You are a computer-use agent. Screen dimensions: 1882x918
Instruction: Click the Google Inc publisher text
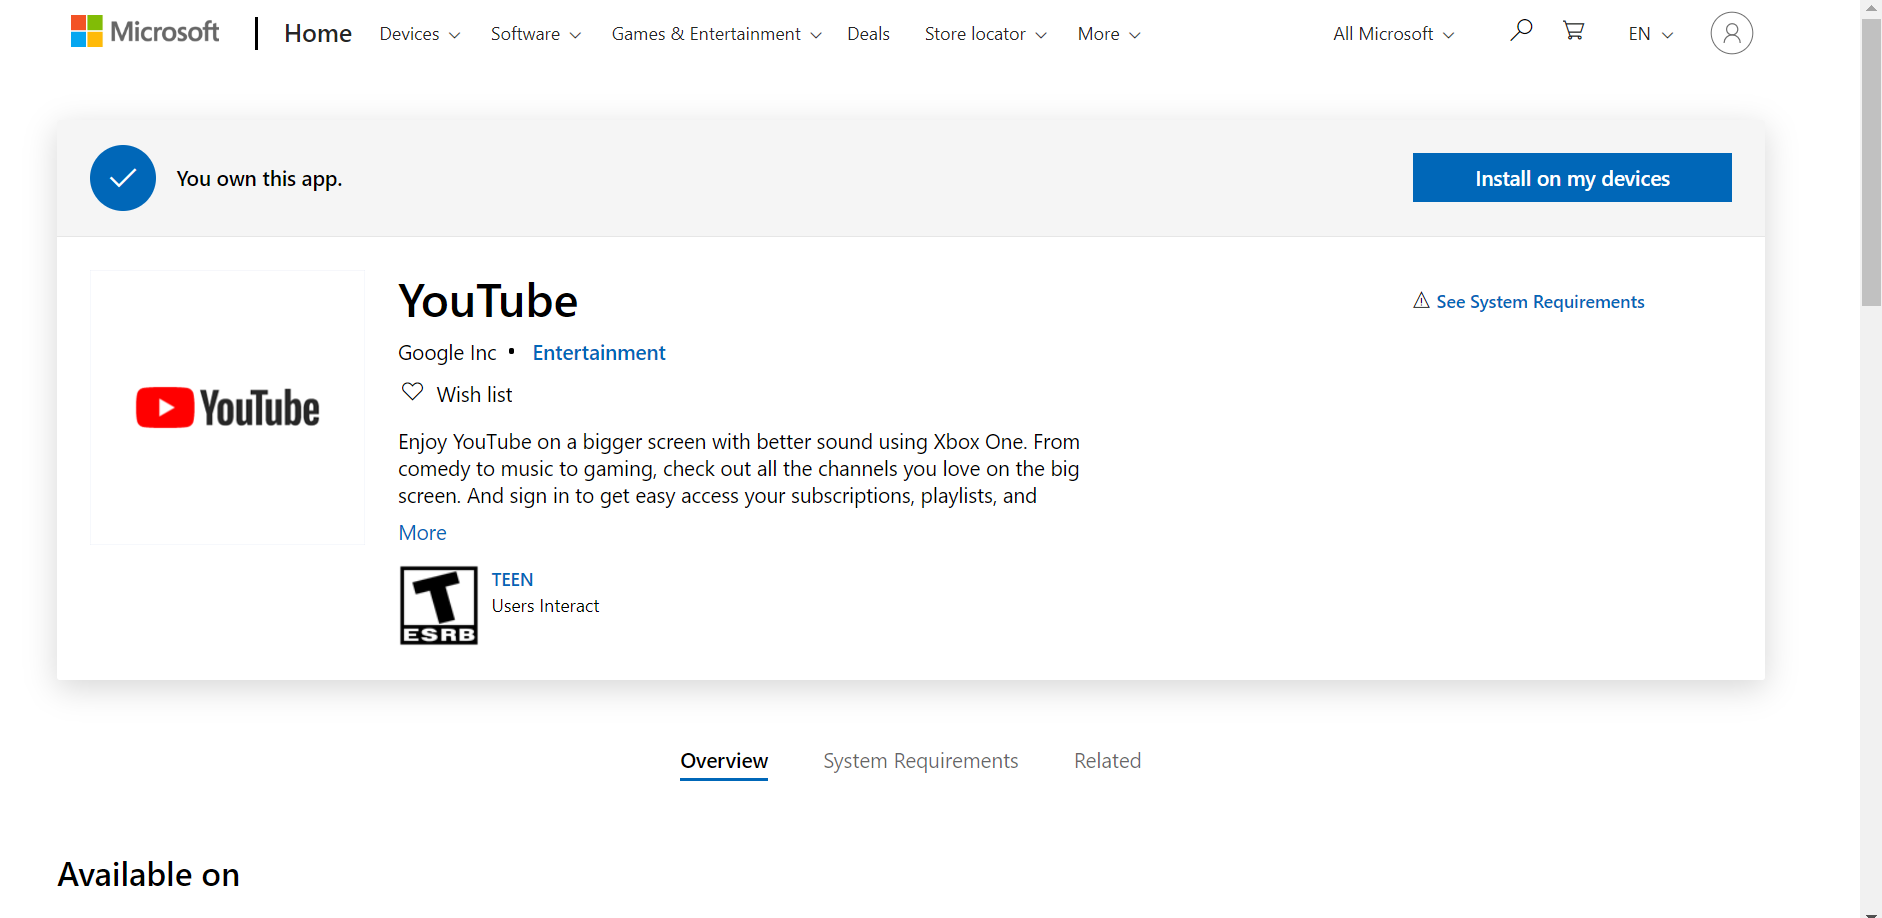pos(447,353)
